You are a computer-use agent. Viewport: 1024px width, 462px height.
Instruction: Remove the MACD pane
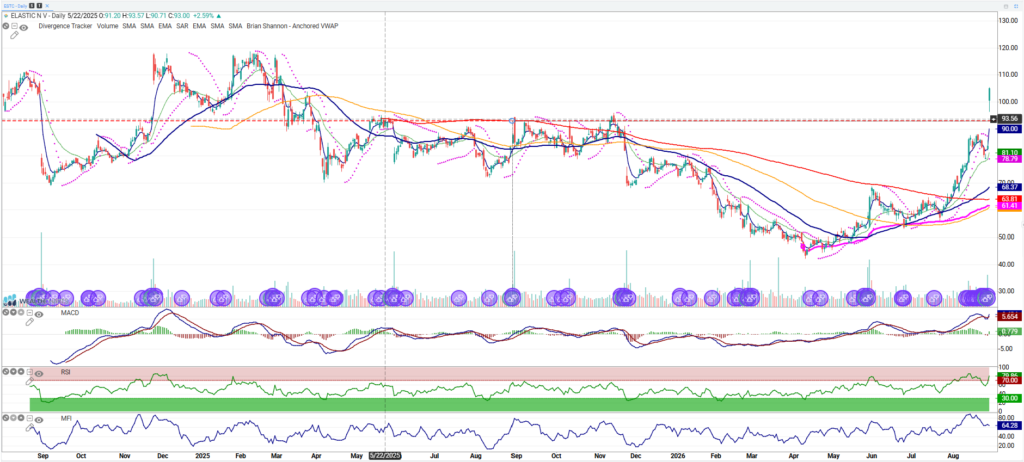point(5,312)
